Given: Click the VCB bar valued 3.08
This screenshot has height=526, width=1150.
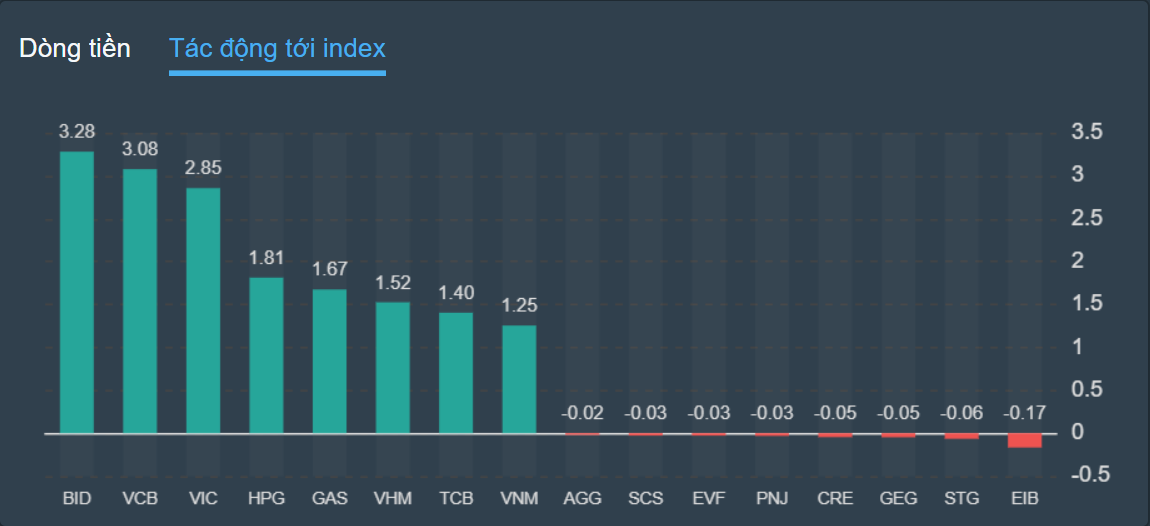Looking at the screenshot, I should pyautogui.click(x=140, y=300).
